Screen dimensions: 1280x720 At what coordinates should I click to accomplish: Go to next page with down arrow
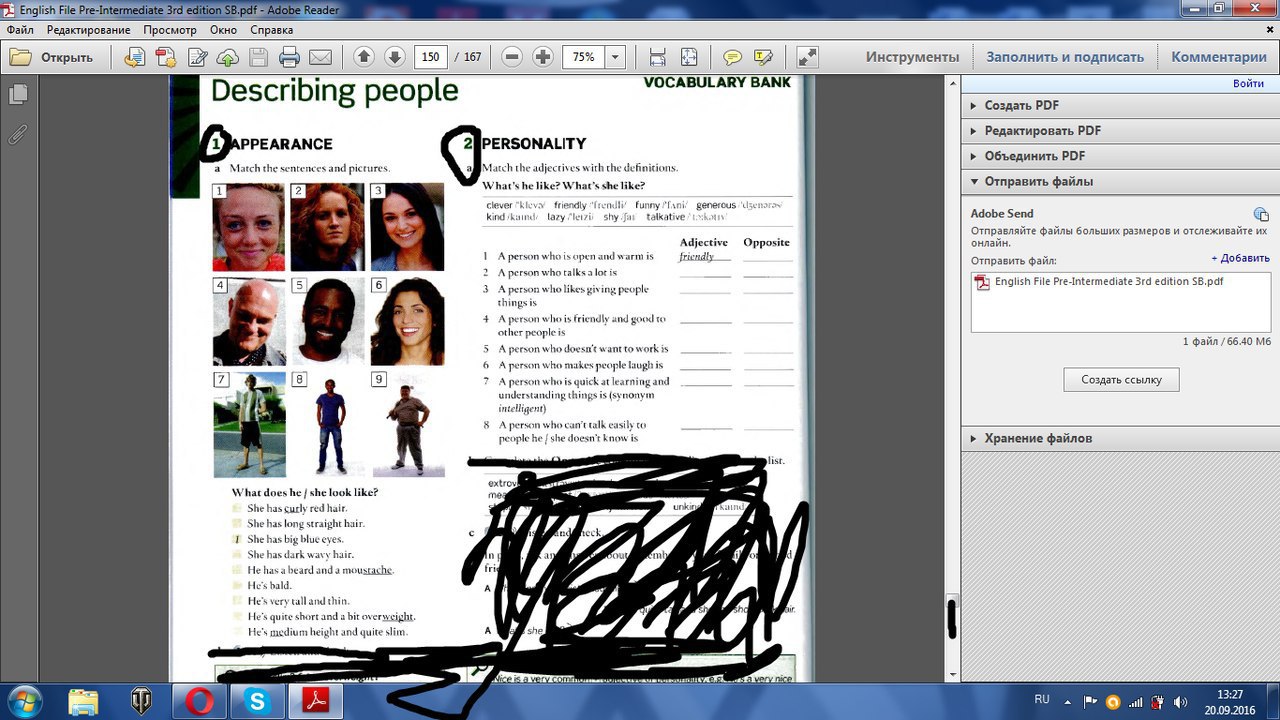(x=394, y=57)
